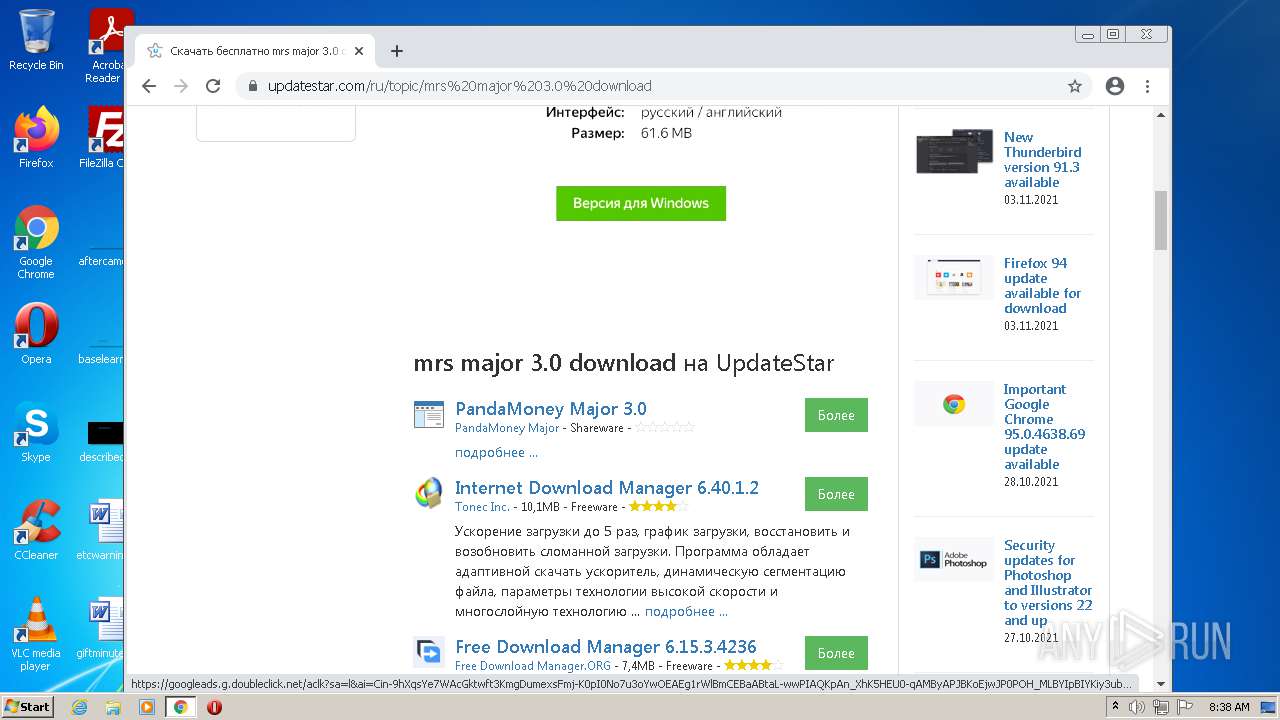
Task: Click the volume speaker tray icon
Action: (1139, 707)
